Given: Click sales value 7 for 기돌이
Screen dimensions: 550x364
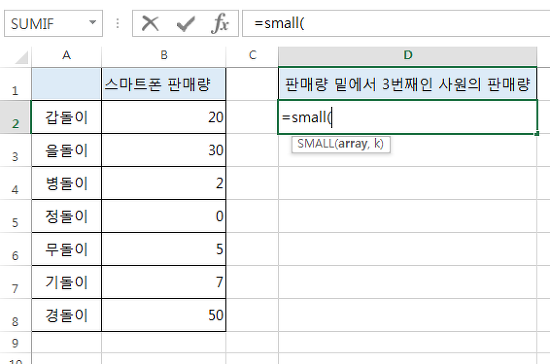Looking at the screenshot, I should coord(163,282).
